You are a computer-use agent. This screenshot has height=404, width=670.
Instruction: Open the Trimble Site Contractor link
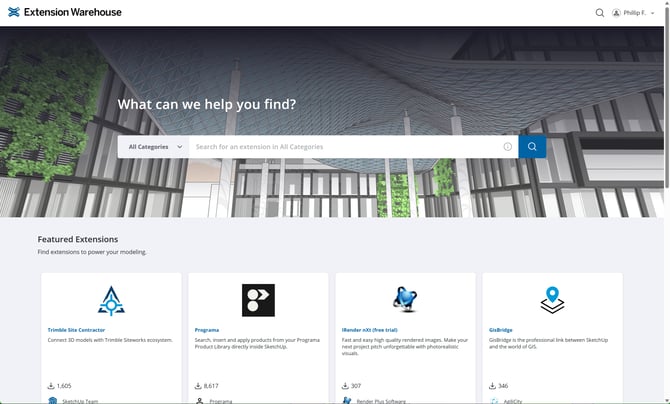[x=76, y=330]
